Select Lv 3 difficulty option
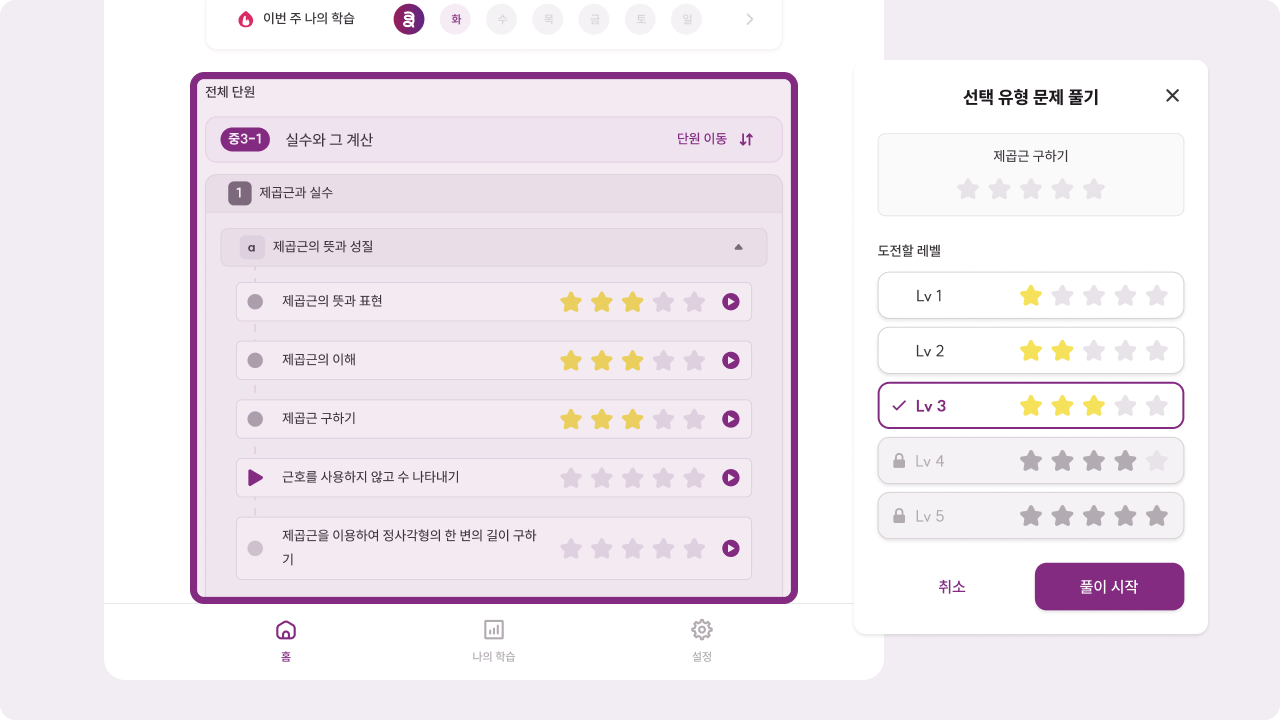The image size is (1280, 720). tap(1030, 406)
